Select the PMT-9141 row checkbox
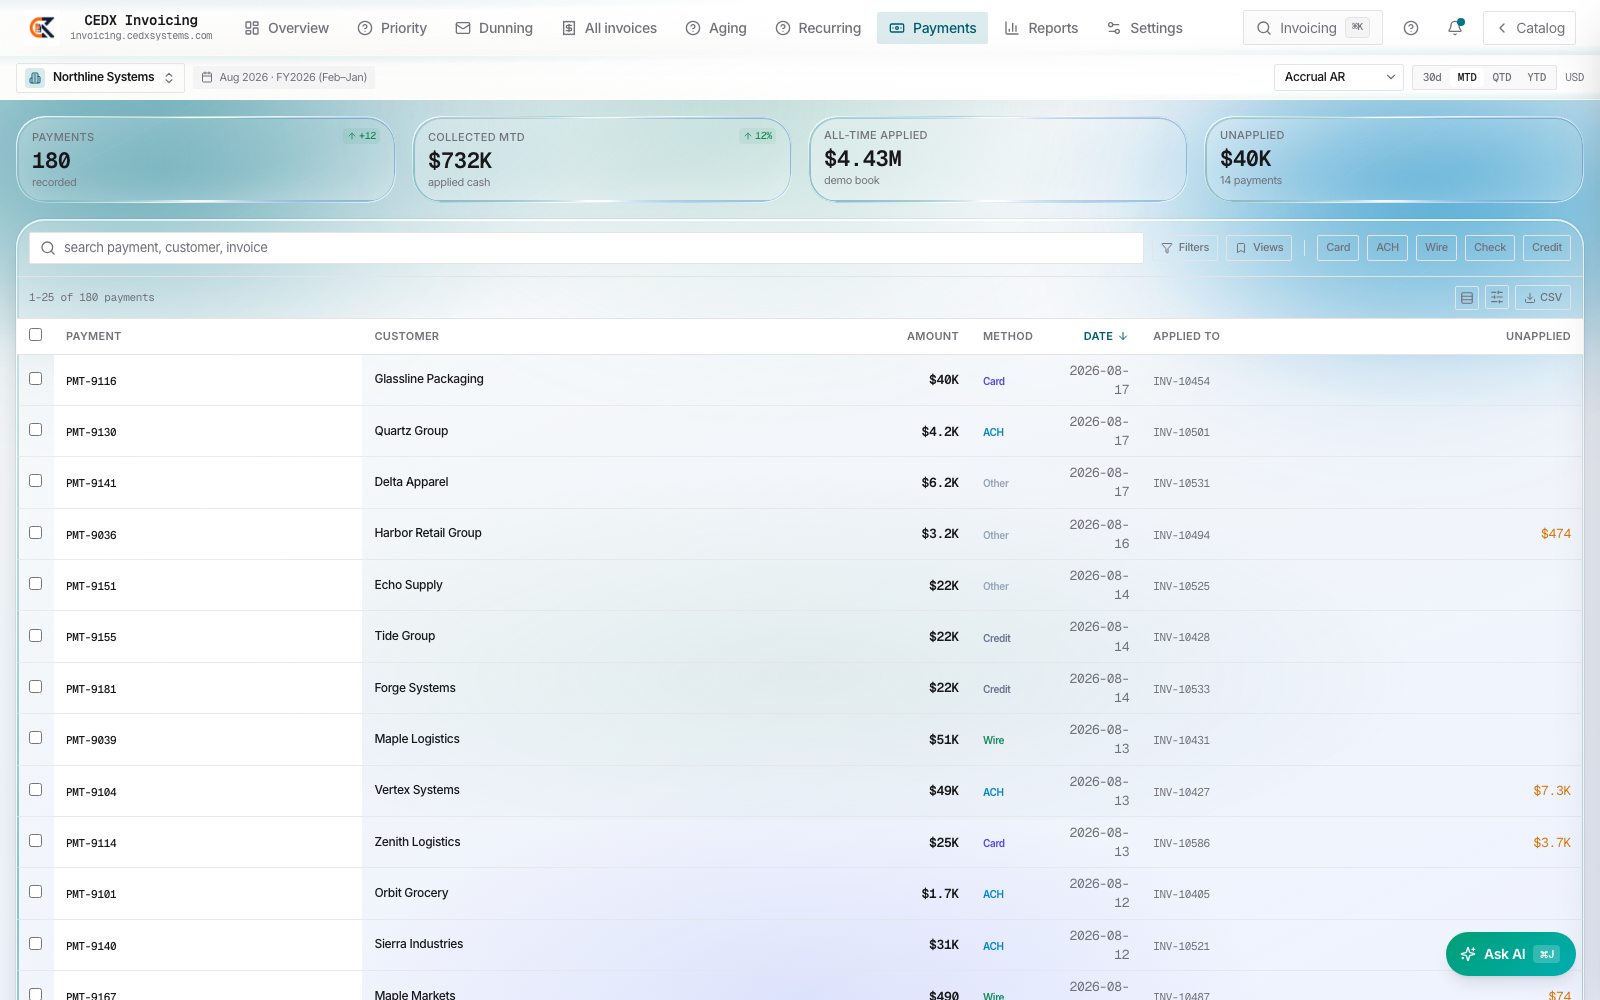The image size is (1600, 1000). 36,481
